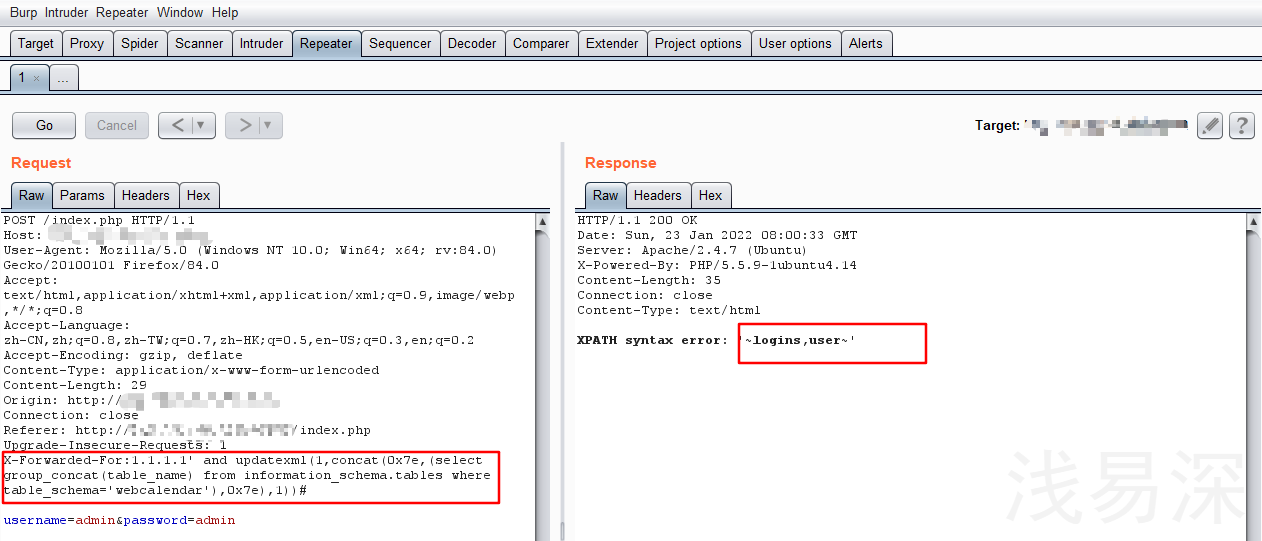1262x541 pixels.
Task: Open the Repeater menu in menu bar
Action: [x=122, y=13]
